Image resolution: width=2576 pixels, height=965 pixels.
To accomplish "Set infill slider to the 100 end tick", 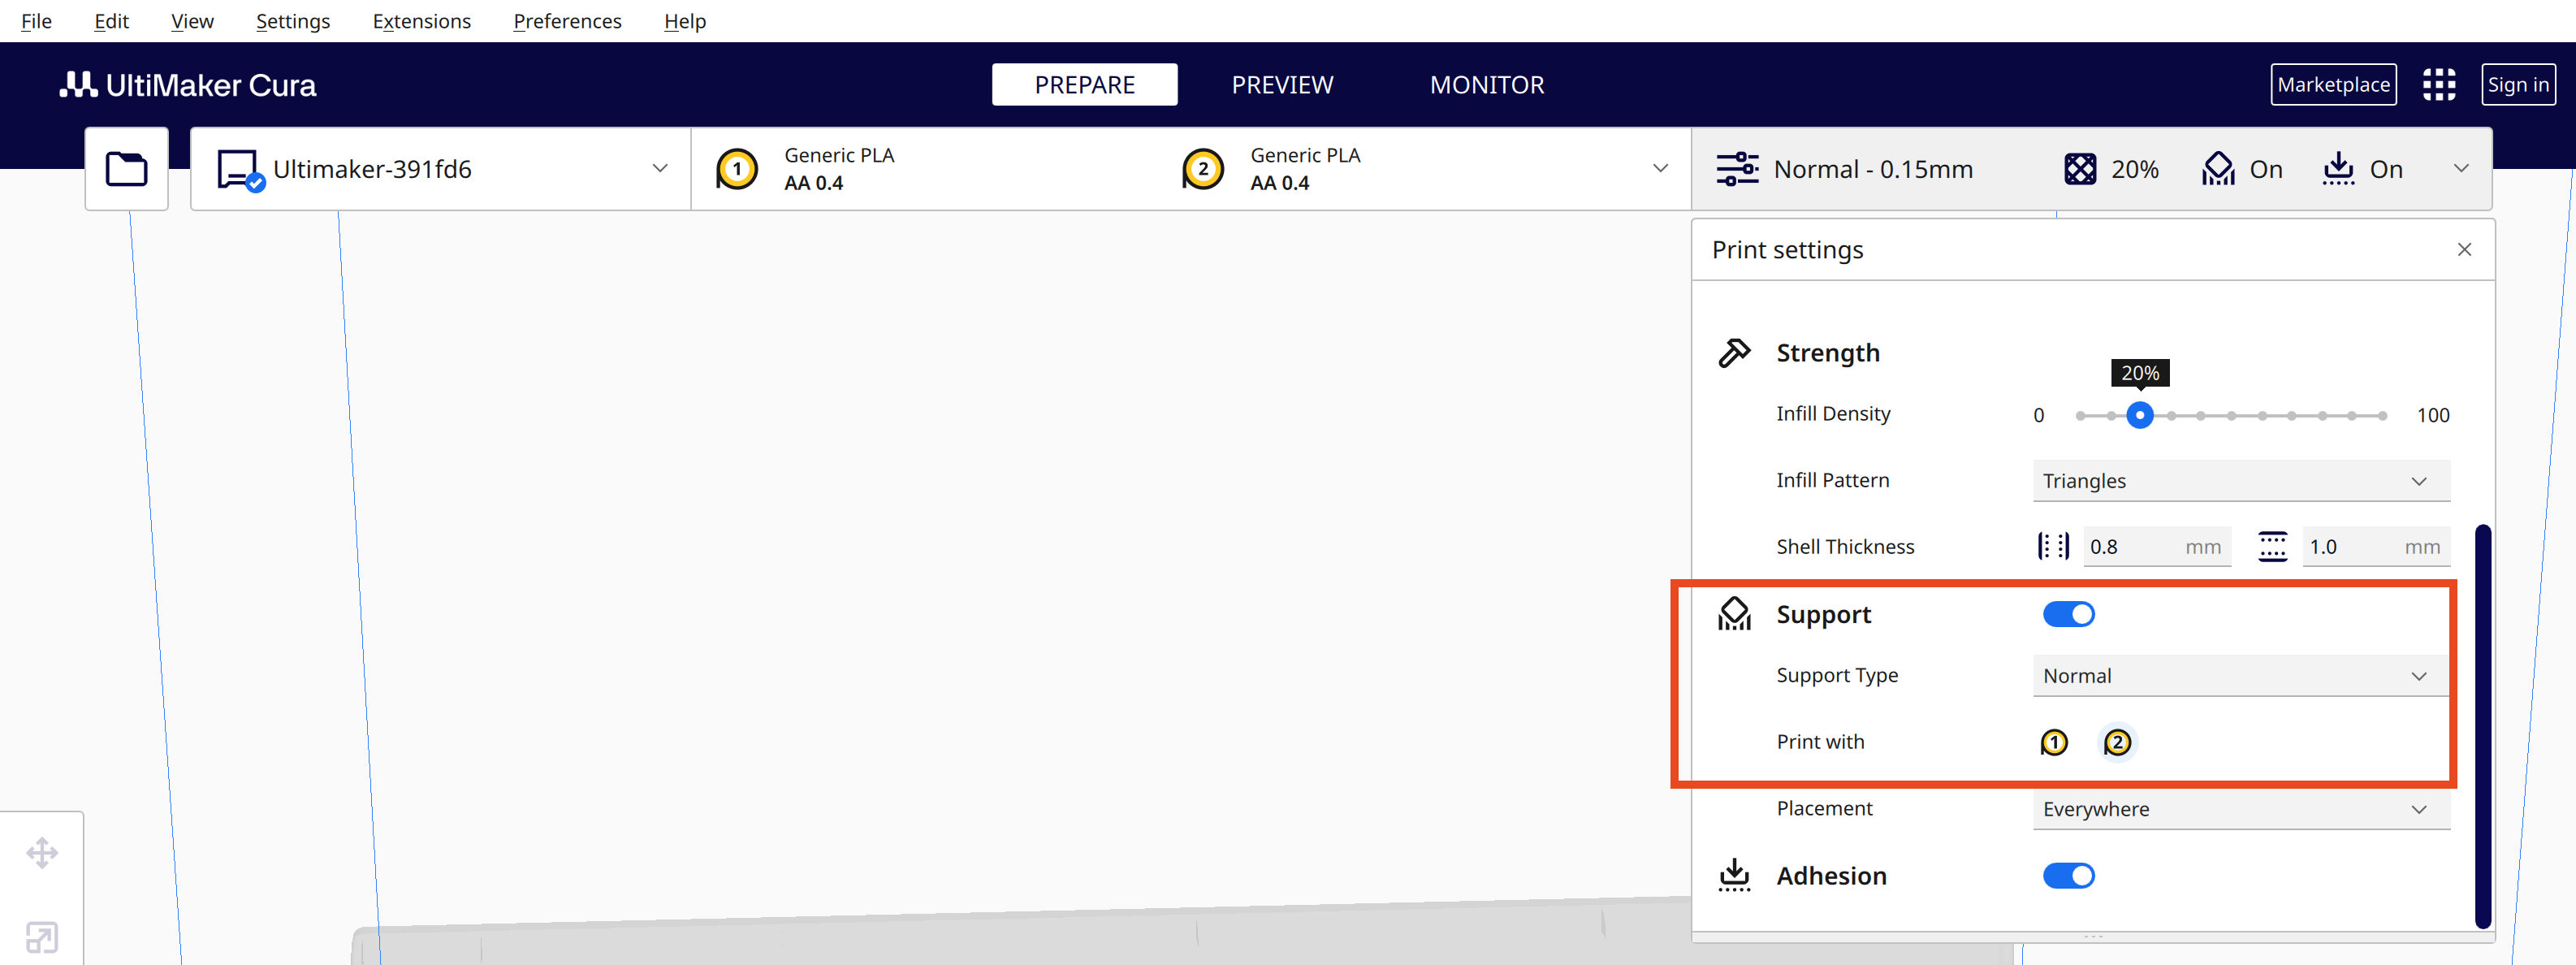I will click(x=2383, y=415).
